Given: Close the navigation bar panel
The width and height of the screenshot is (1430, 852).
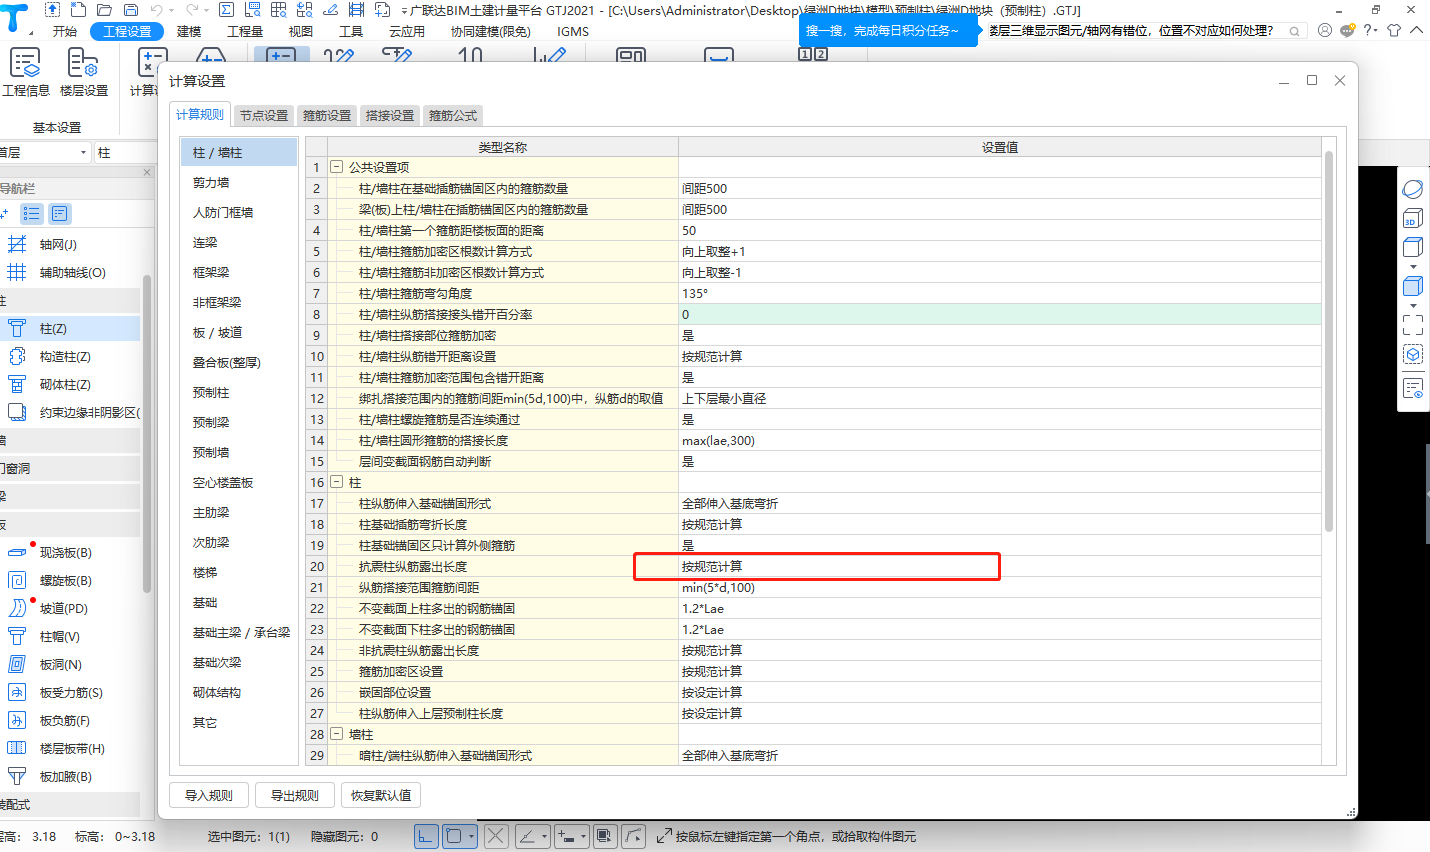Looking at the screenshot, I should point(147,172).
